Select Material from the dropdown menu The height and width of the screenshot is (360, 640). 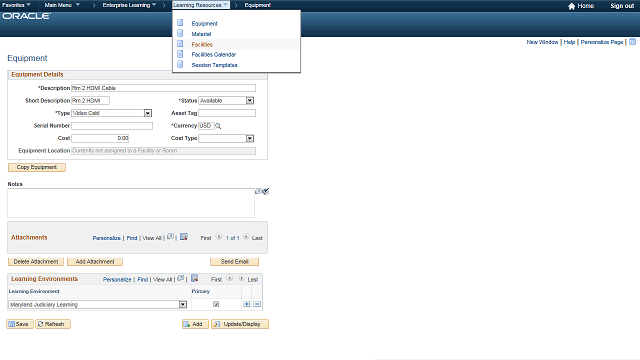[201, 34]
